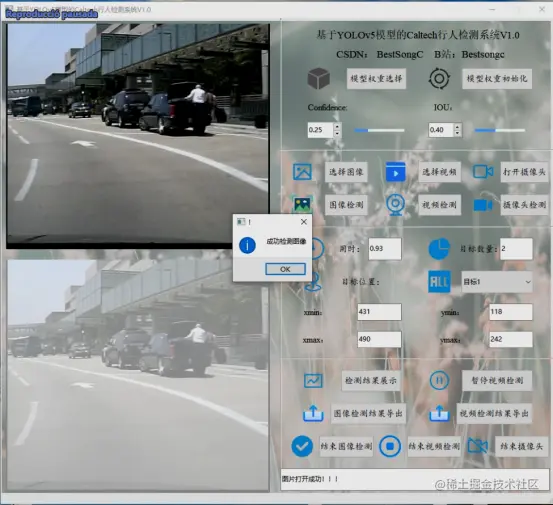Increase the Confidence spinbox value
This screenshot has width=553, height=505.
337,127
